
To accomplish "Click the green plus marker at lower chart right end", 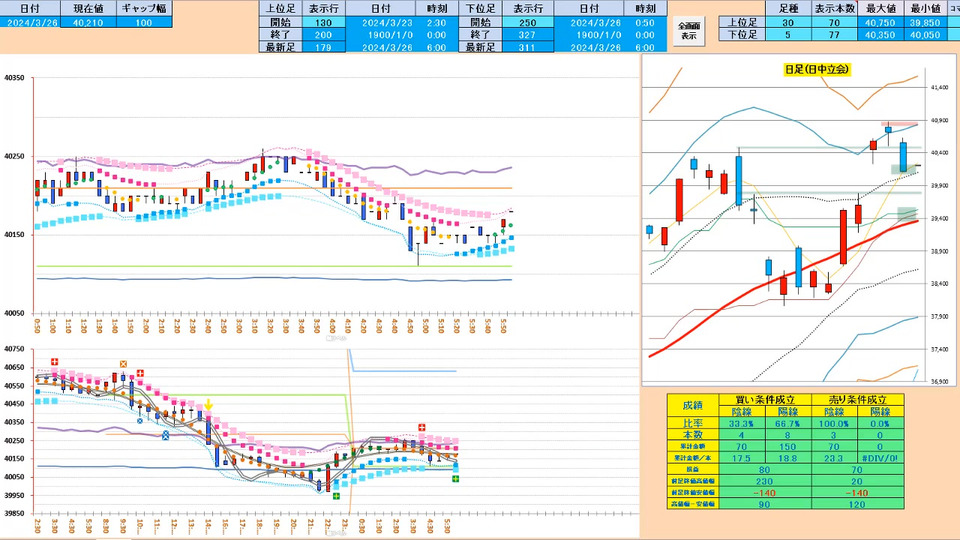I will pyautogui.click(x=456, y=478).
